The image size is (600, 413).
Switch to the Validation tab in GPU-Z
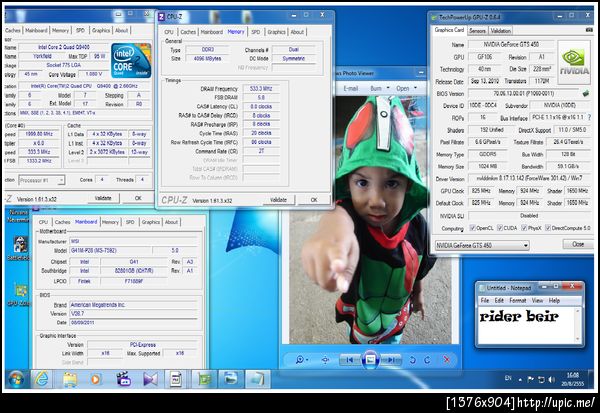[x=501, y=31]
